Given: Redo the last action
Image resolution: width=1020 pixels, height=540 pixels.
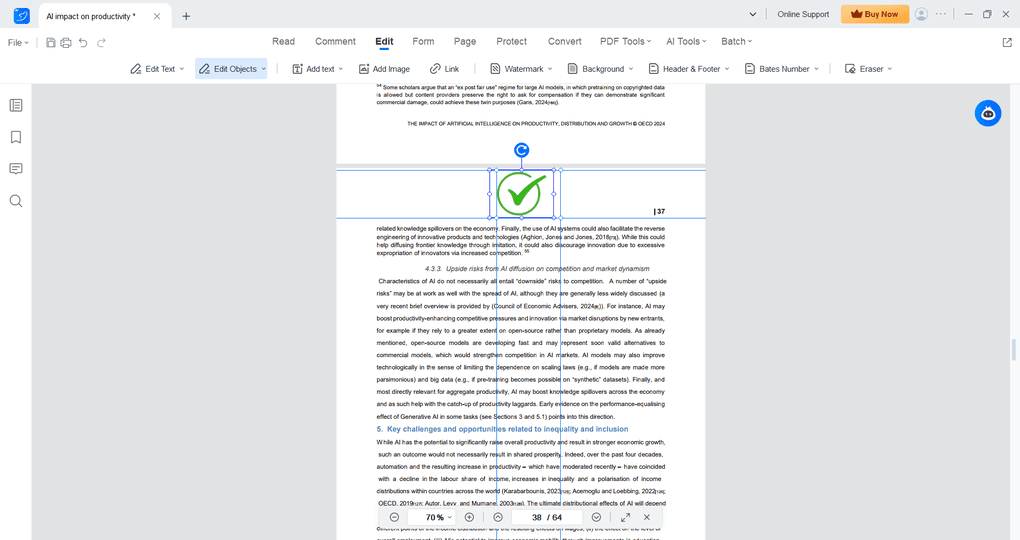Looking at the screenshot, I should 101,43.
